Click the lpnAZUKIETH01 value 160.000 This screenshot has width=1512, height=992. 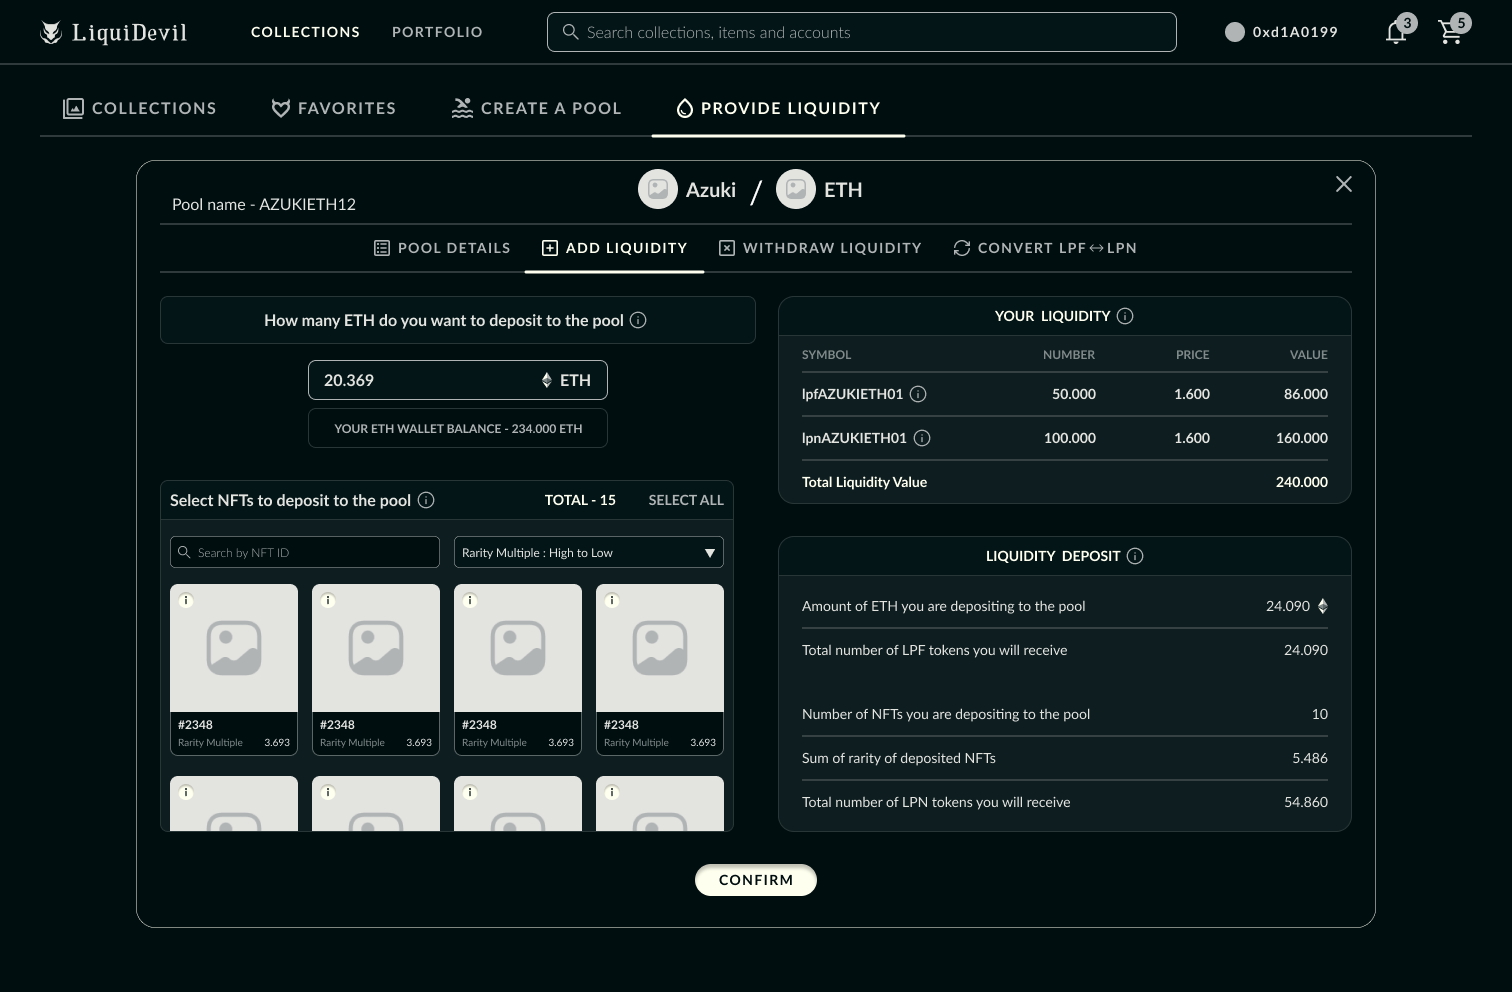1302,438
